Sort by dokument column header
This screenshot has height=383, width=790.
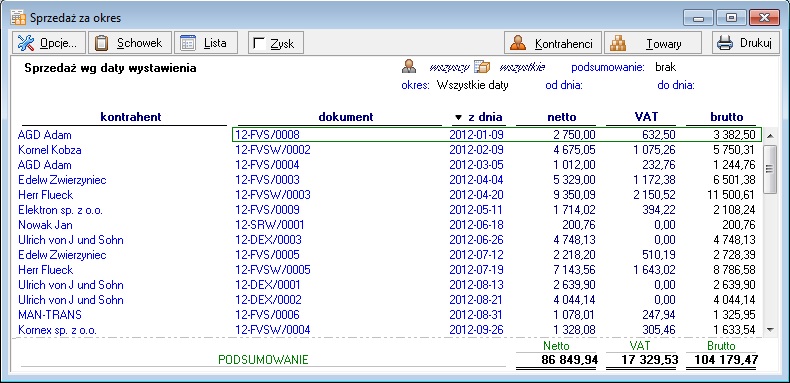pos(346,117)
